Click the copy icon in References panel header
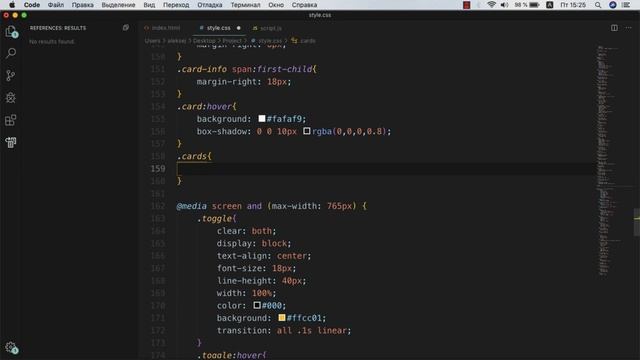Viewport: 640px width, 360px height. (x=126, y=28)
